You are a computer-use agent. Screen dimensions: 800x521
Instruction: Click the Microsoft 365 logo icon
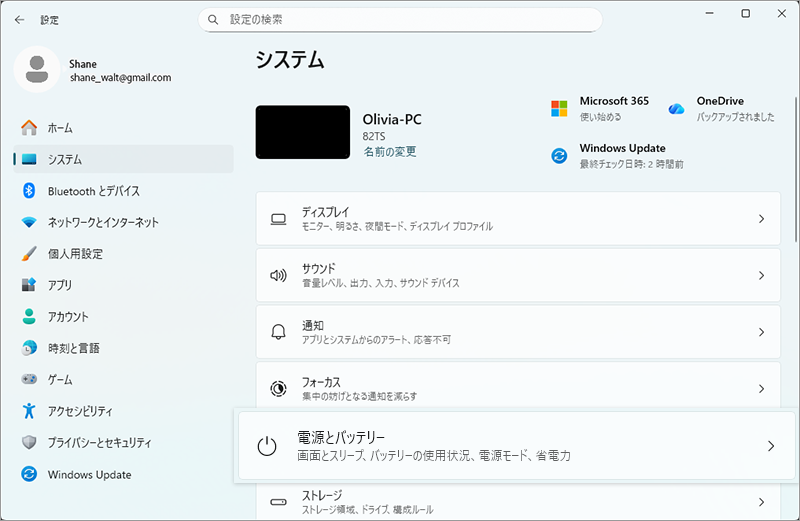coord(559,109)
